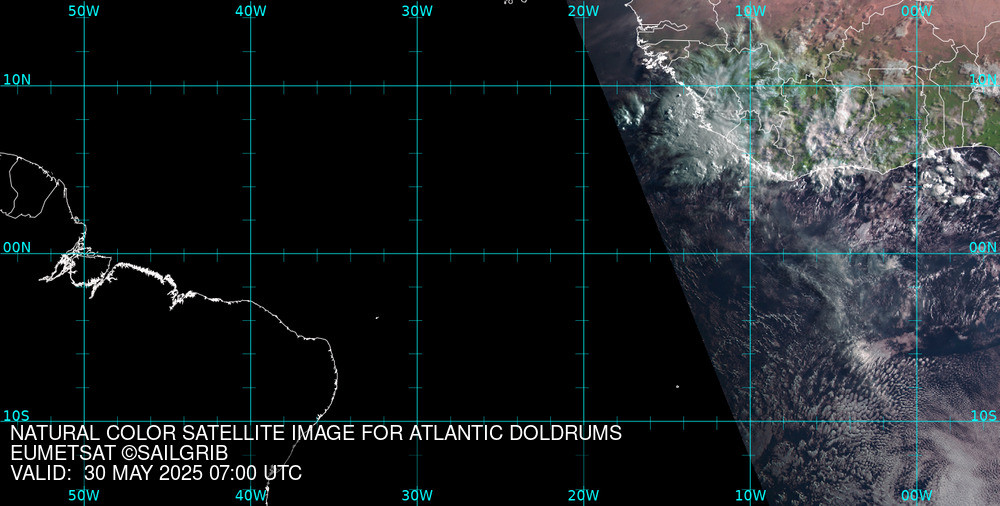Pick the 00N latitude label on right side

coord(983,248)
